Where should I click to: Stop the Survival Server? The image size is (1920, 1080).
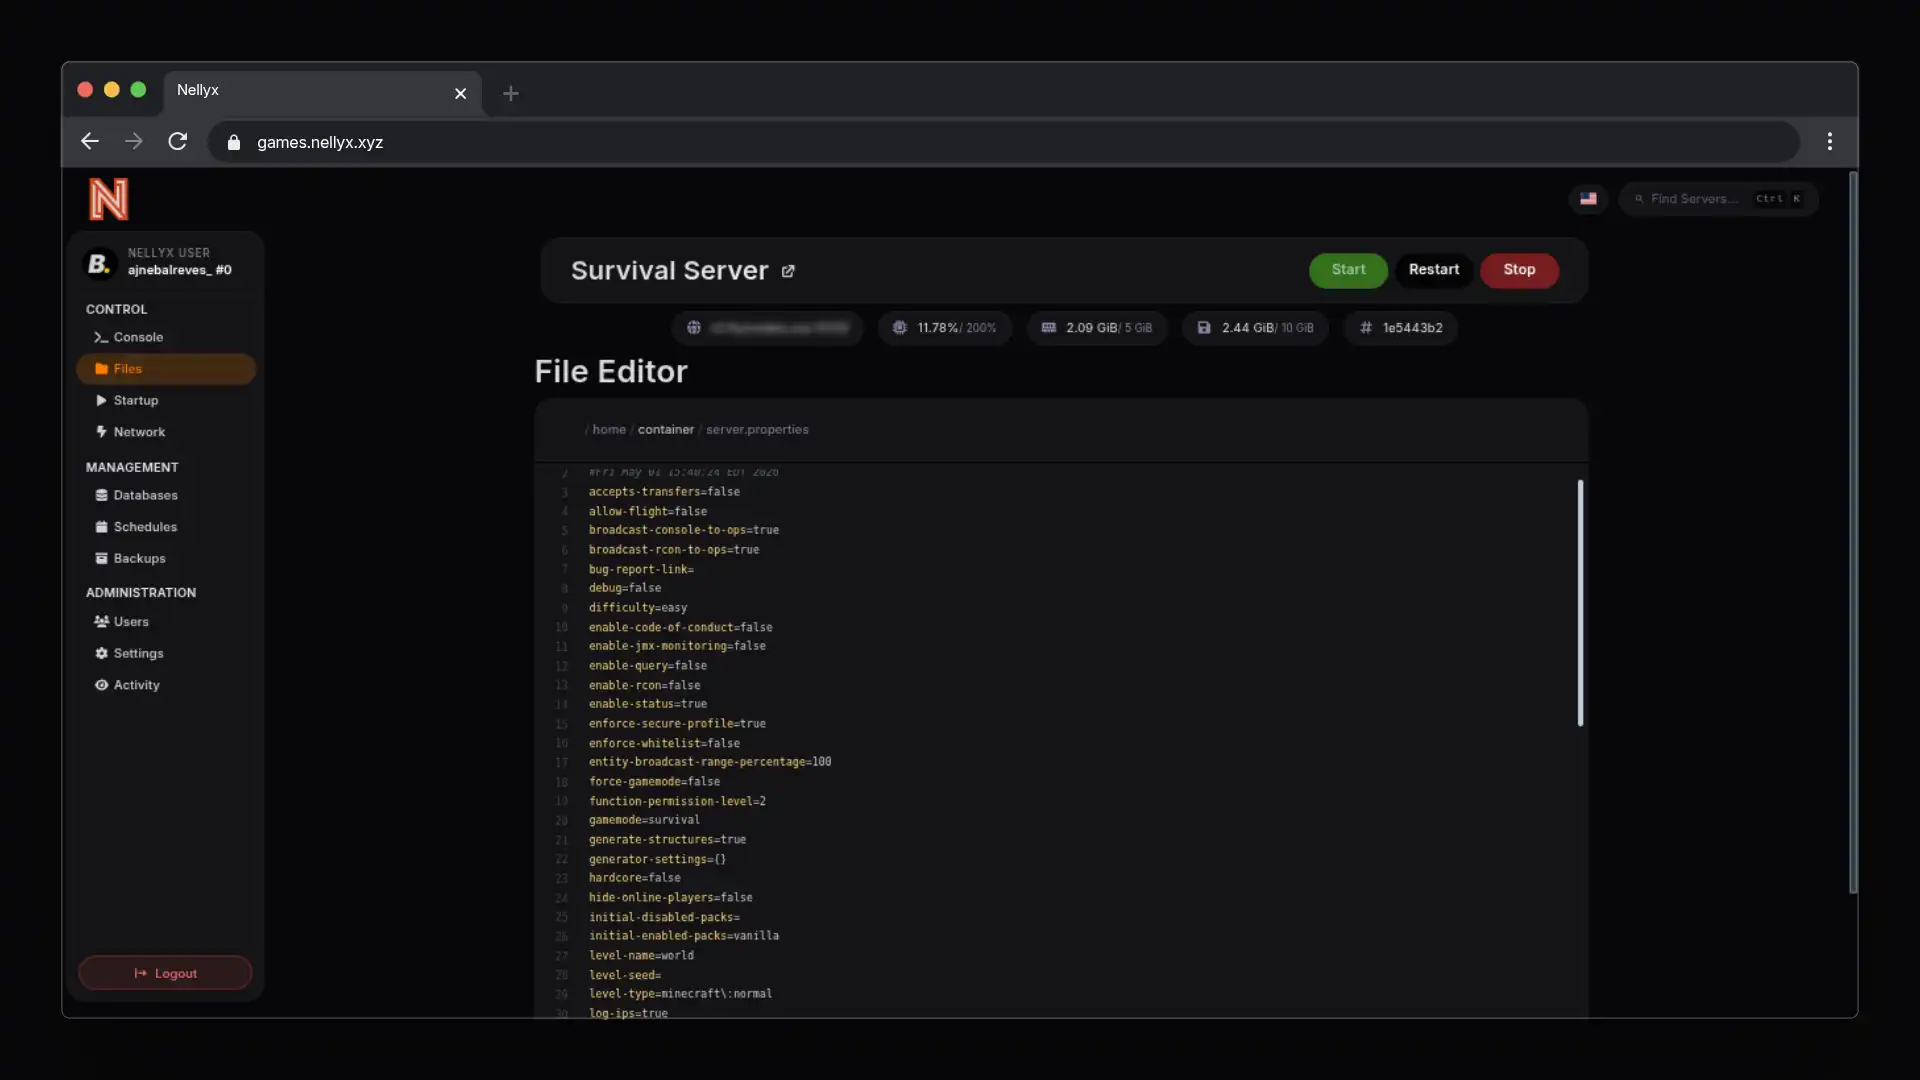[x=1519, y=270]
